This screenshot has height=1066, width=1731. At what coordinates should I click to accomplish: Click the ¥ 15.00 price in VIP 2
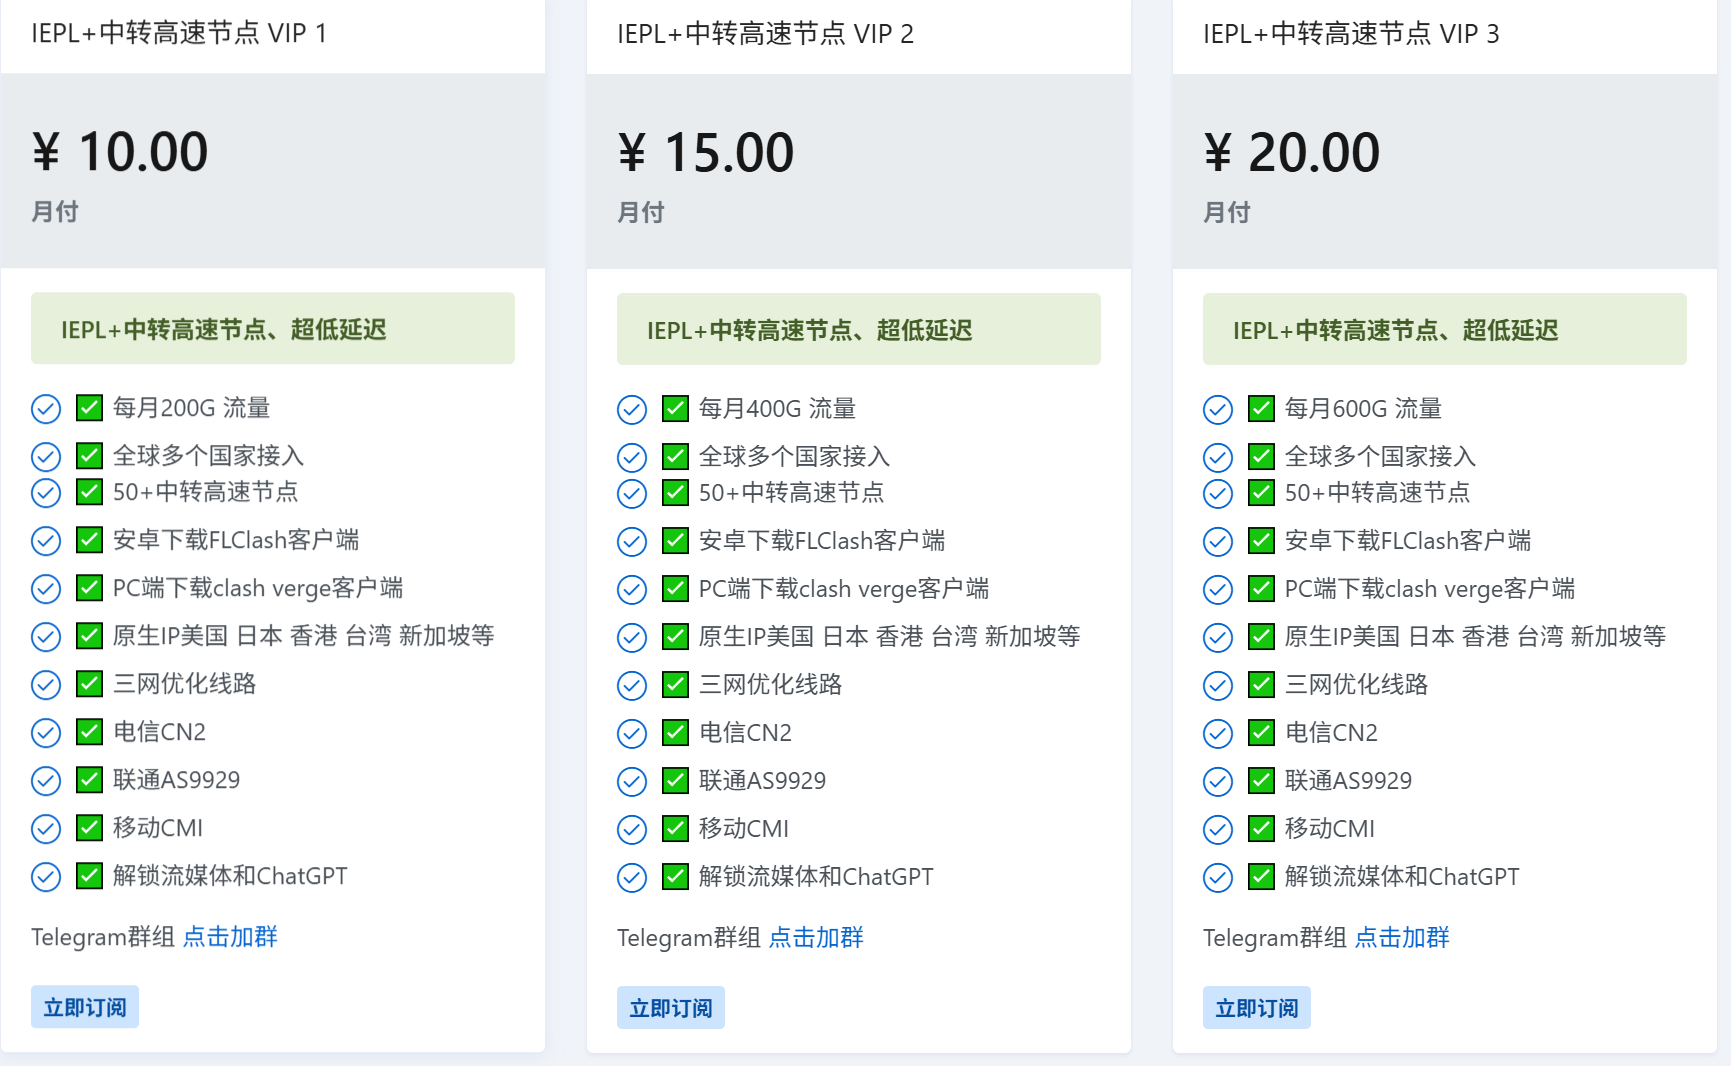click(706, 153)
